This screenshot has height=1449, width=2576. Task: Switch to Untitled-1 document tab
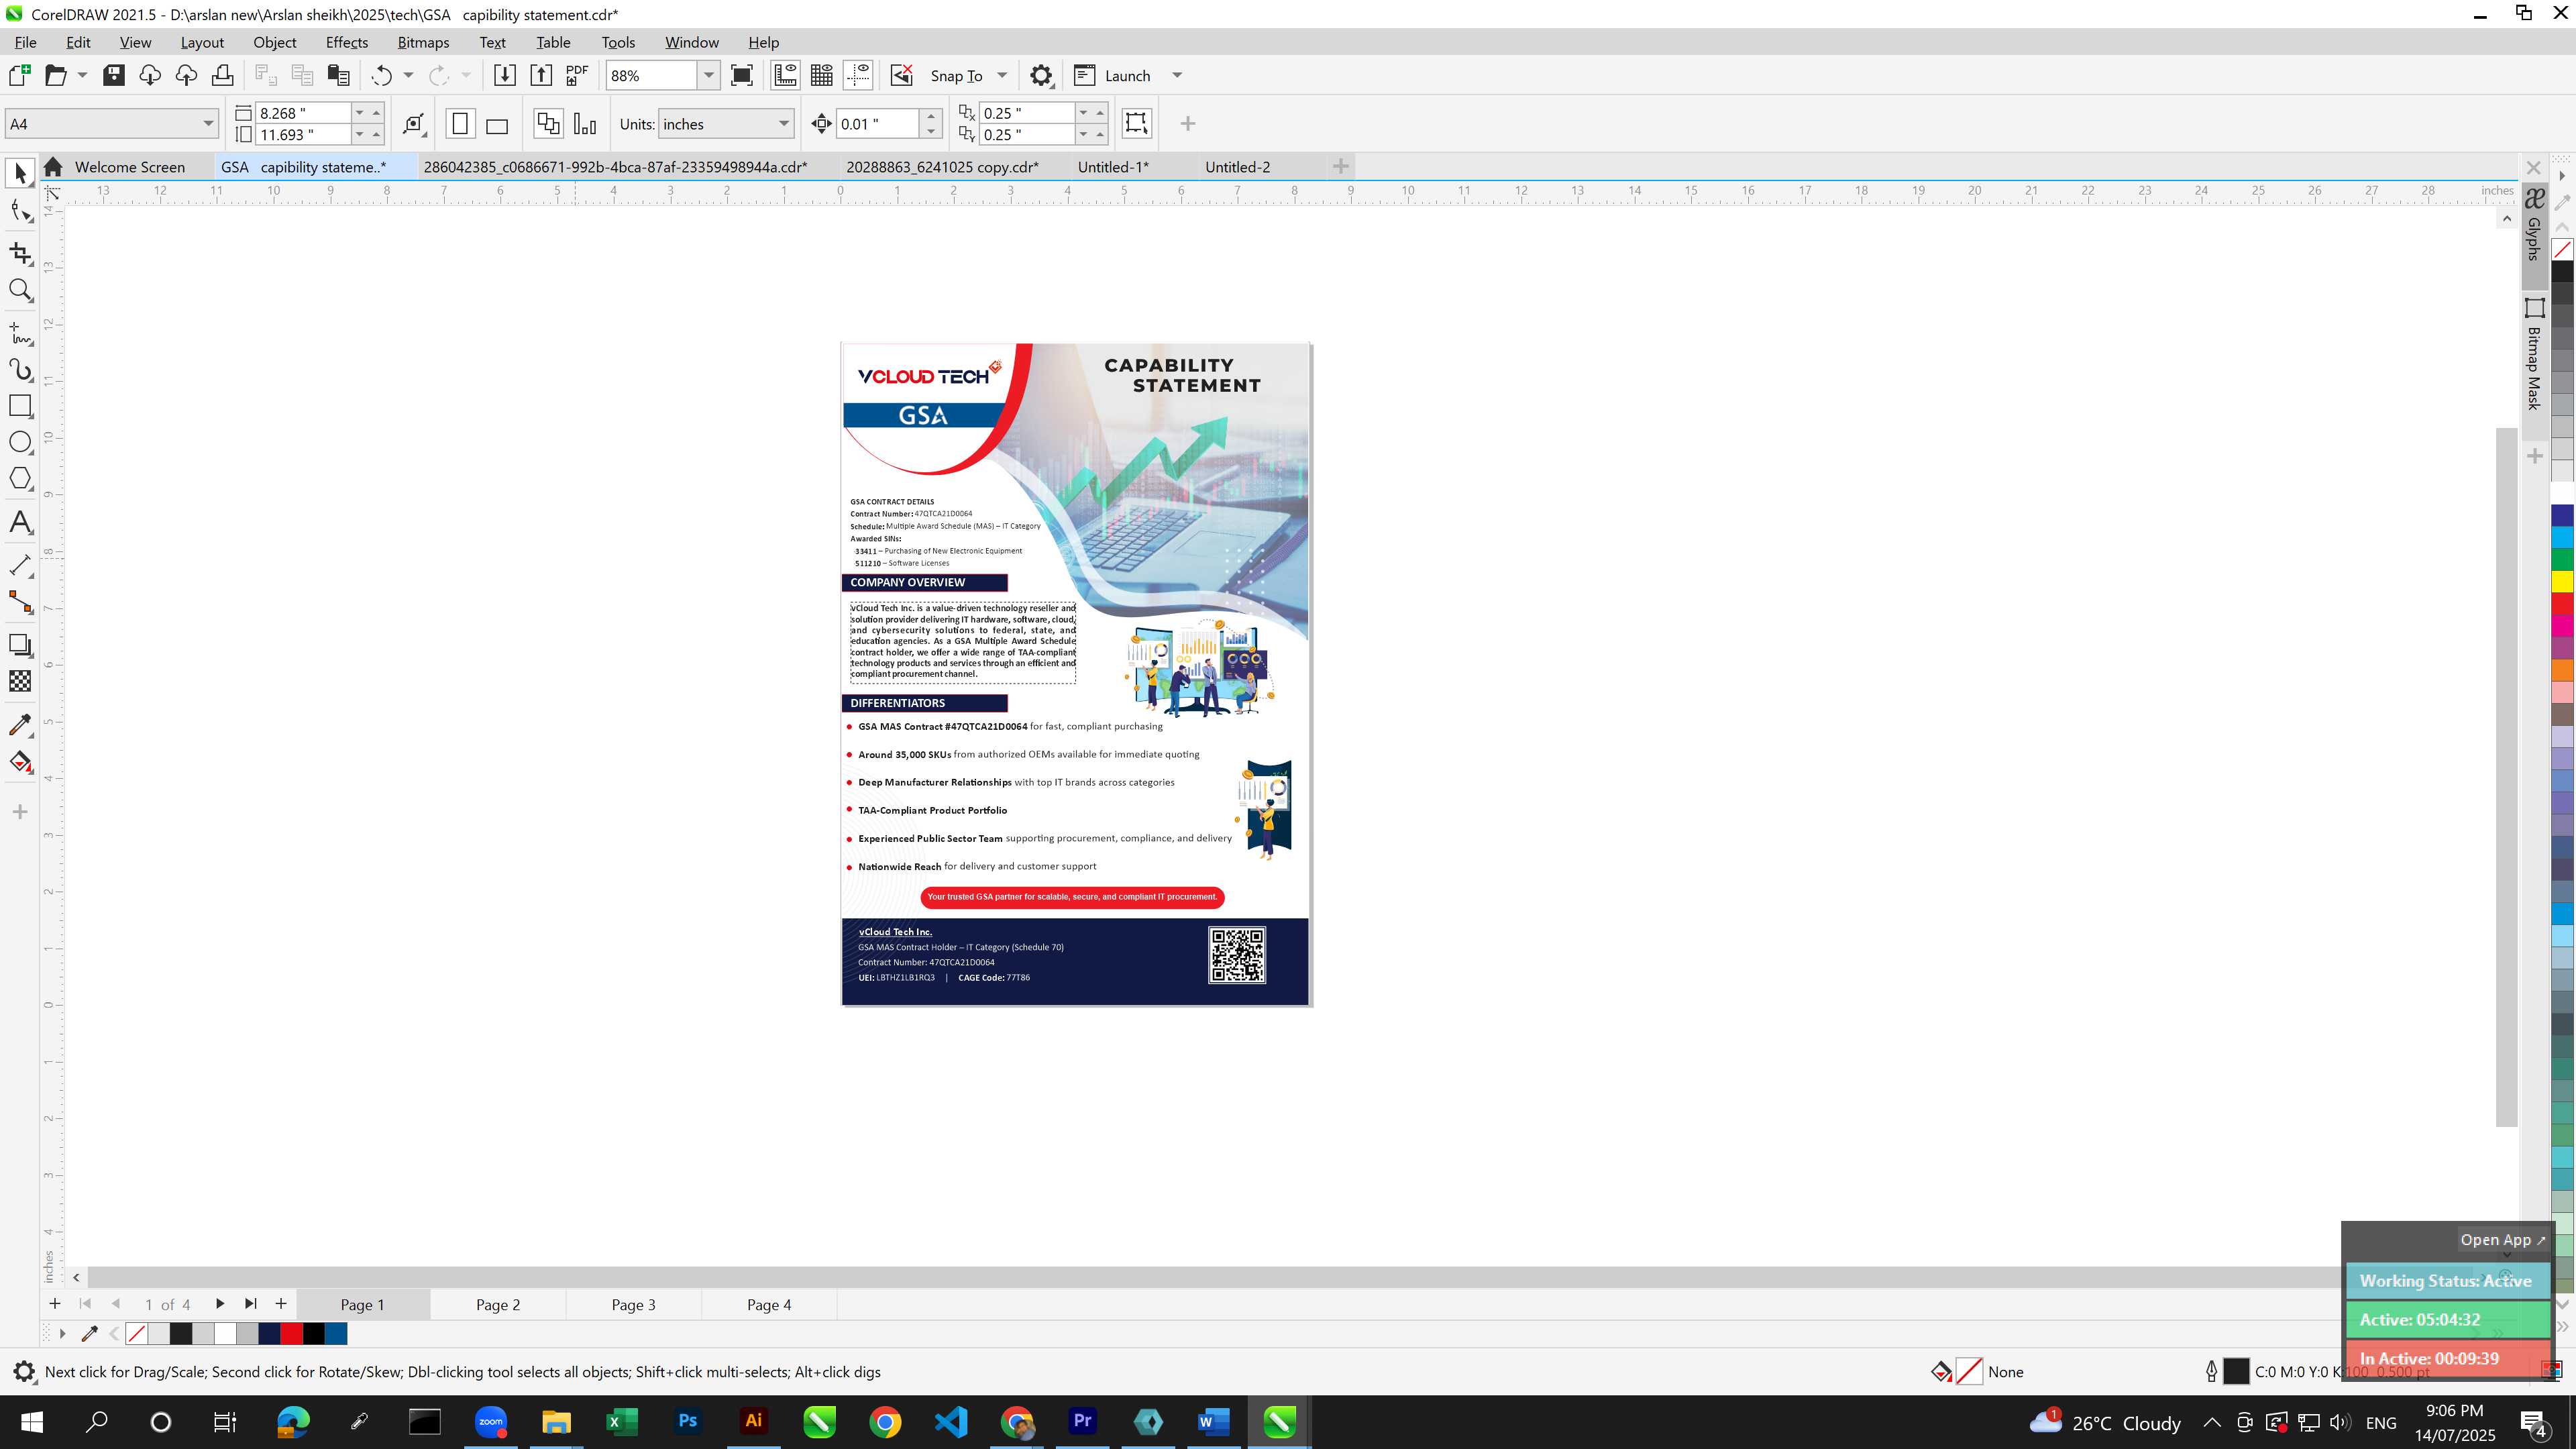(x=1113, y=167)
